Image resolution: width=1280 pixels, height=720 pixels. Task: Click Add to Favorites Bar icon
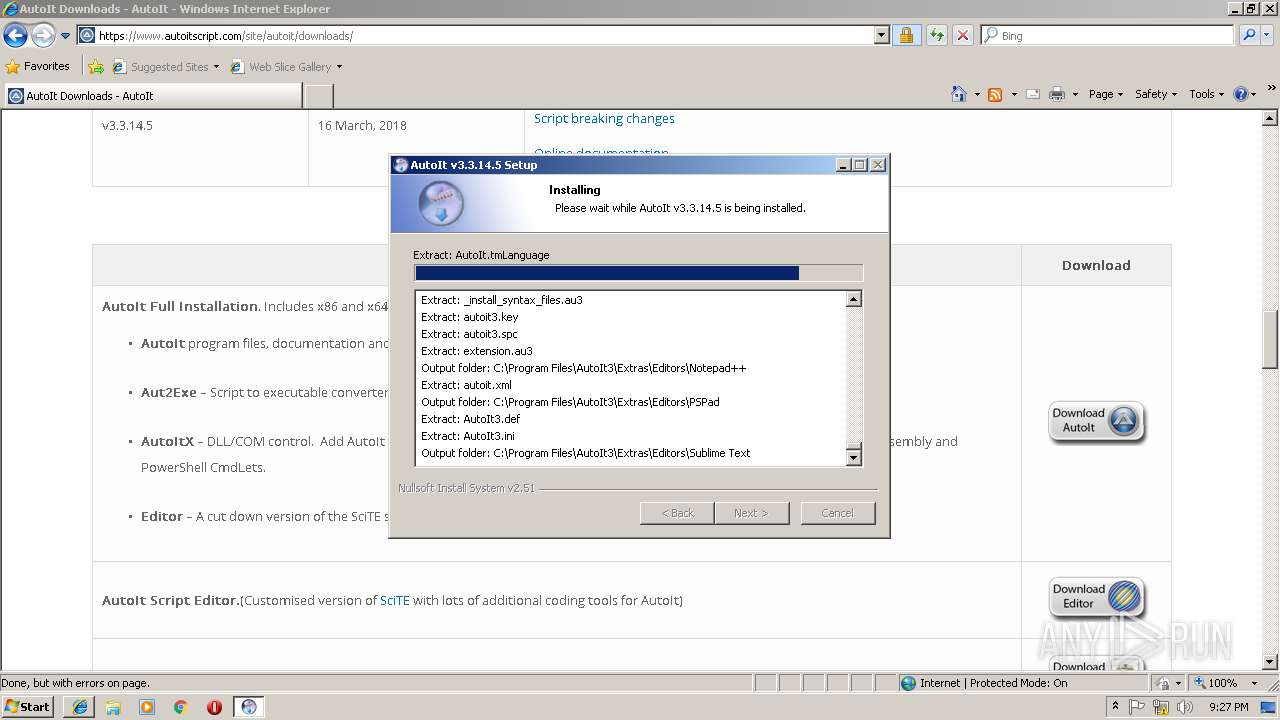click(96, 67)
